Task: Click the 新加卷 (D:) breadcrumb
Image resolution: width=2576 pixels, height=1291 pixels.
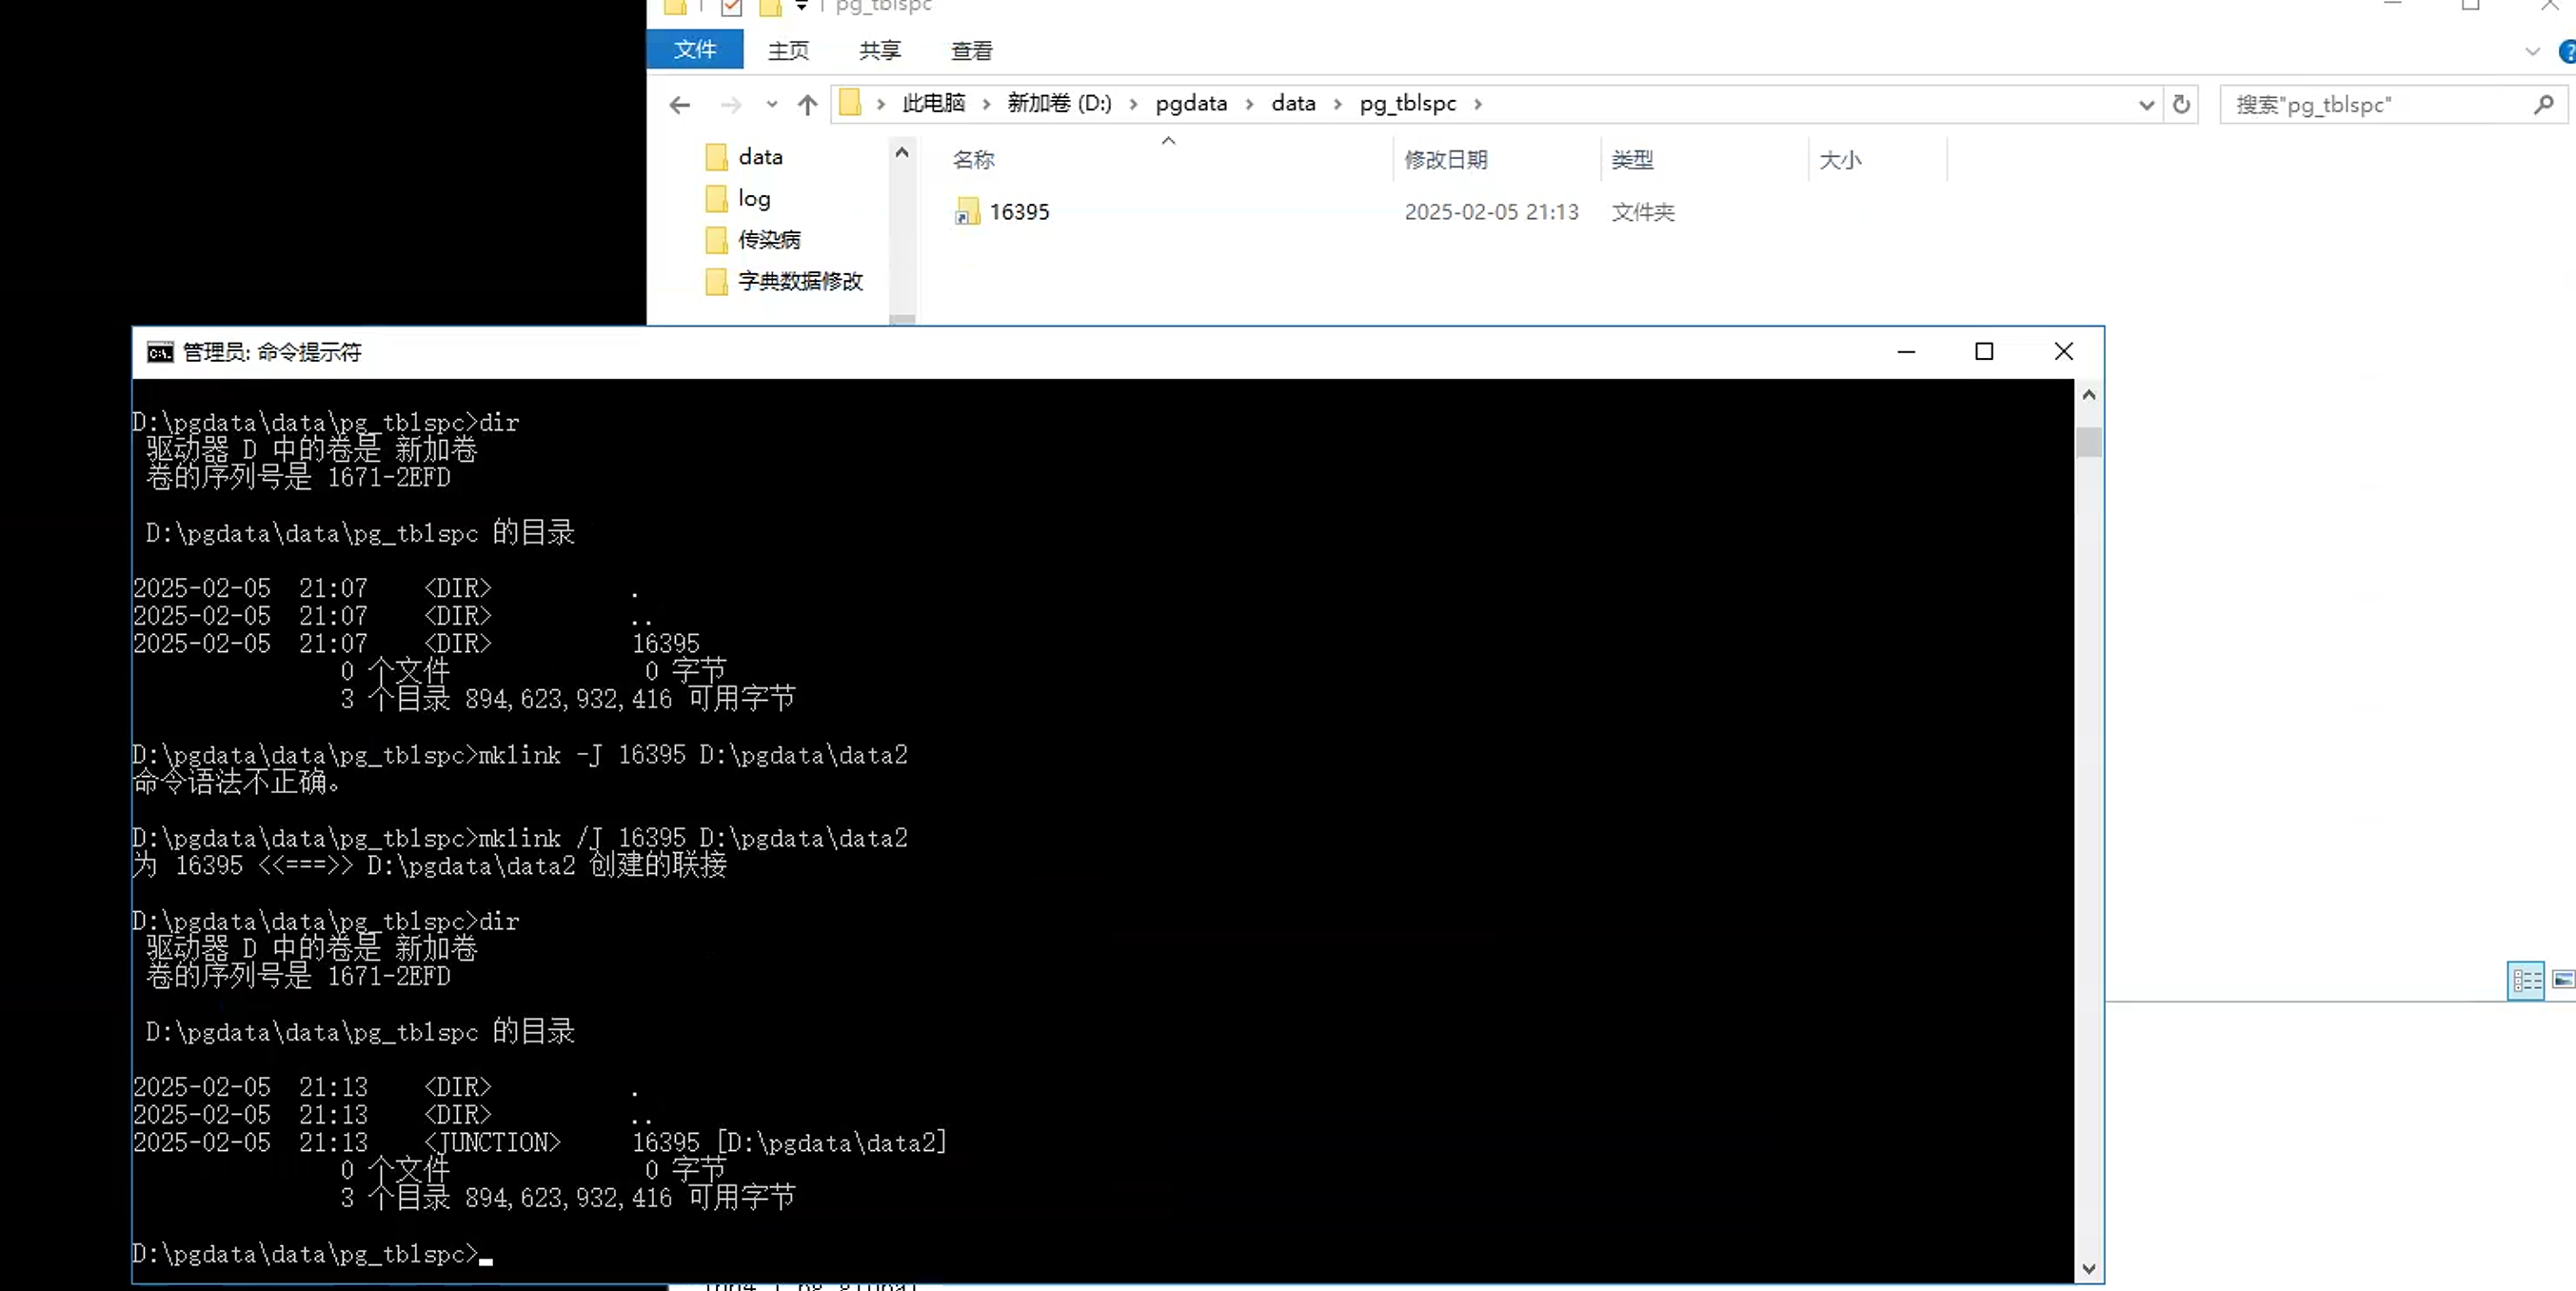Action: pos(1058,104)
